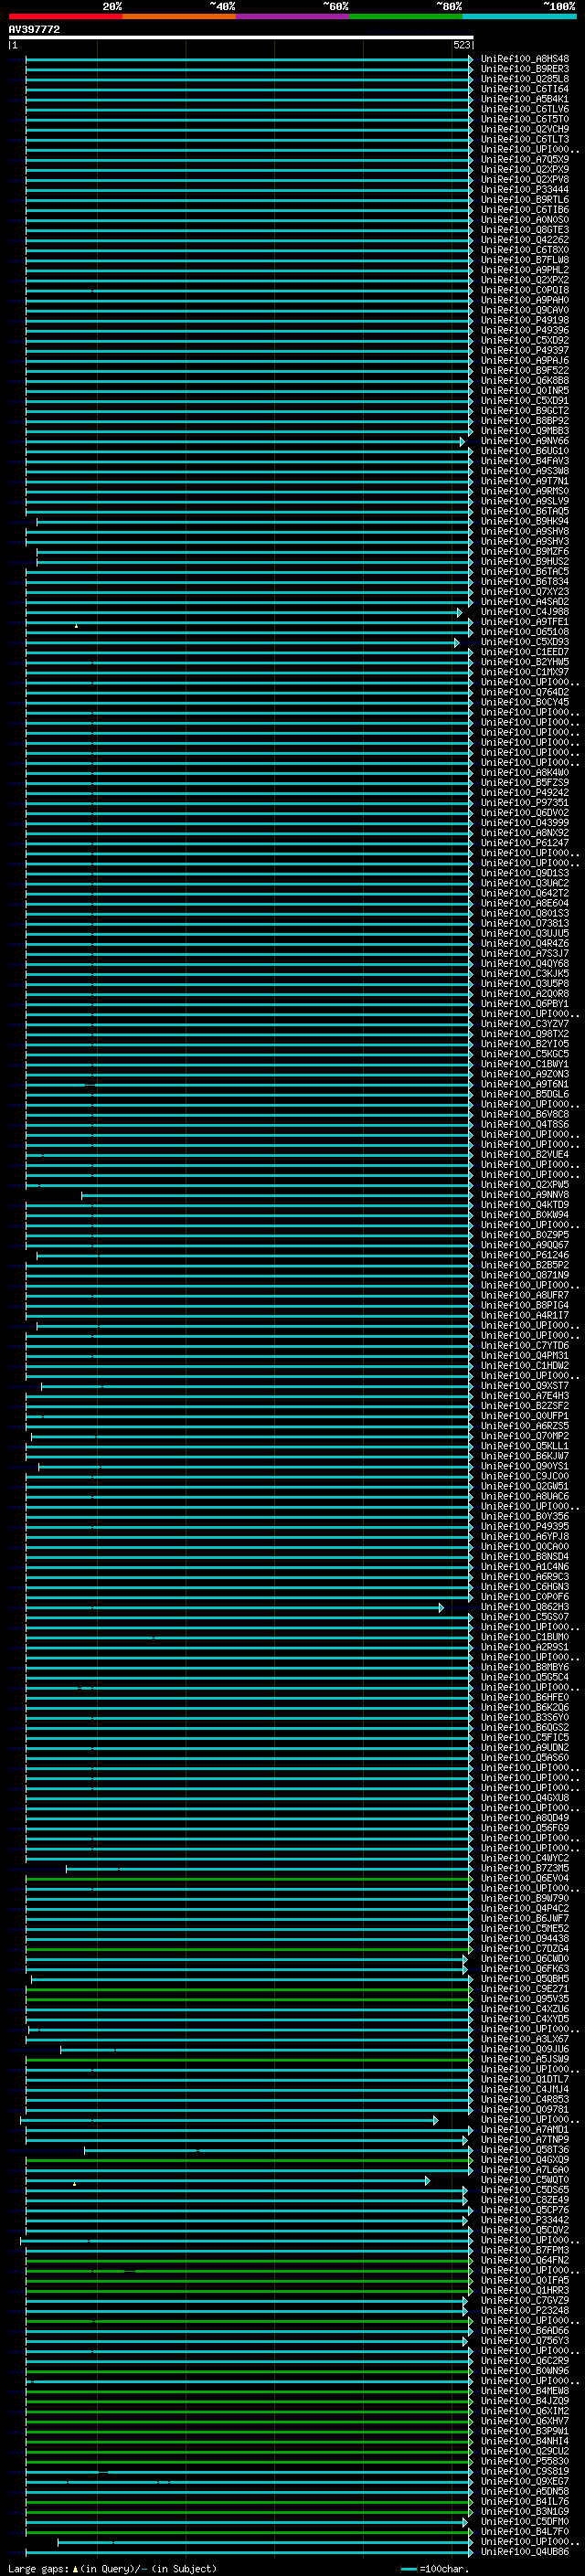Click the white query sequence bar
The height and width of the screenshot is (2576, 585).
tap(241, 37)
